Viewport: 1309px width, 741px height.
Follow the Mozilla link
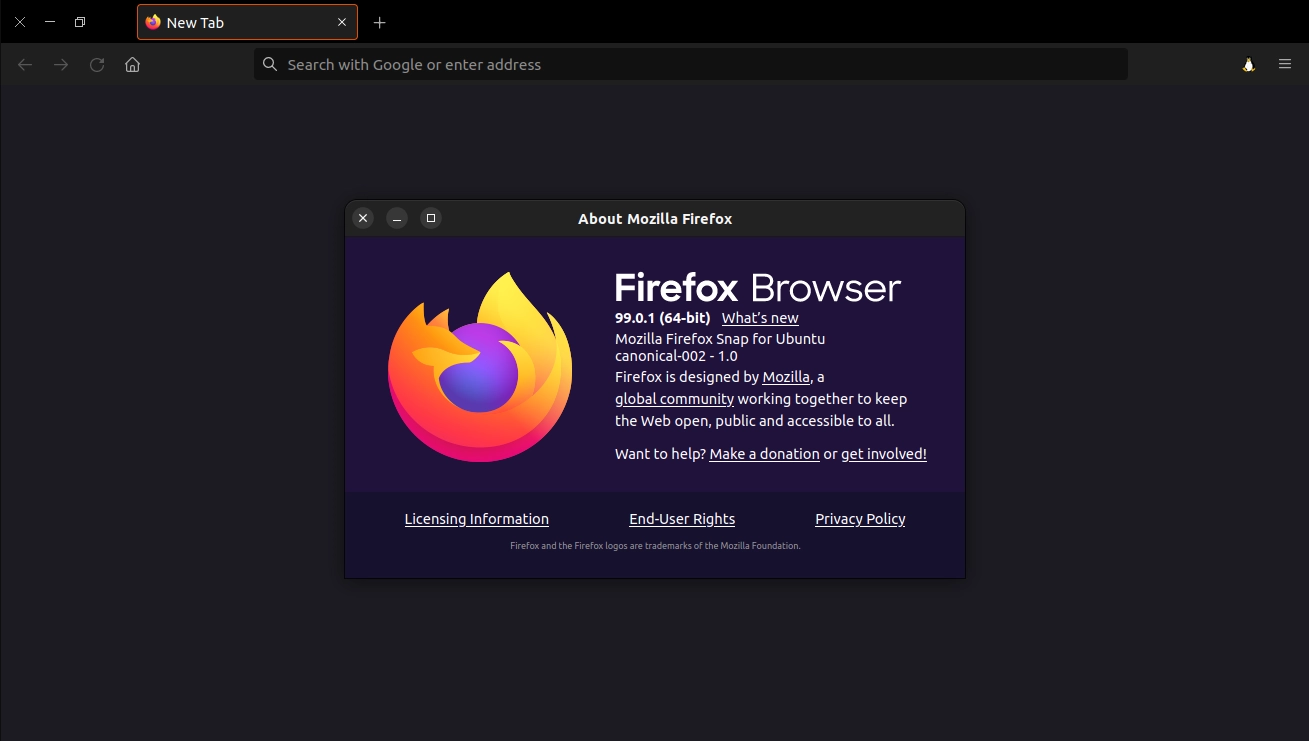(786, 377)
